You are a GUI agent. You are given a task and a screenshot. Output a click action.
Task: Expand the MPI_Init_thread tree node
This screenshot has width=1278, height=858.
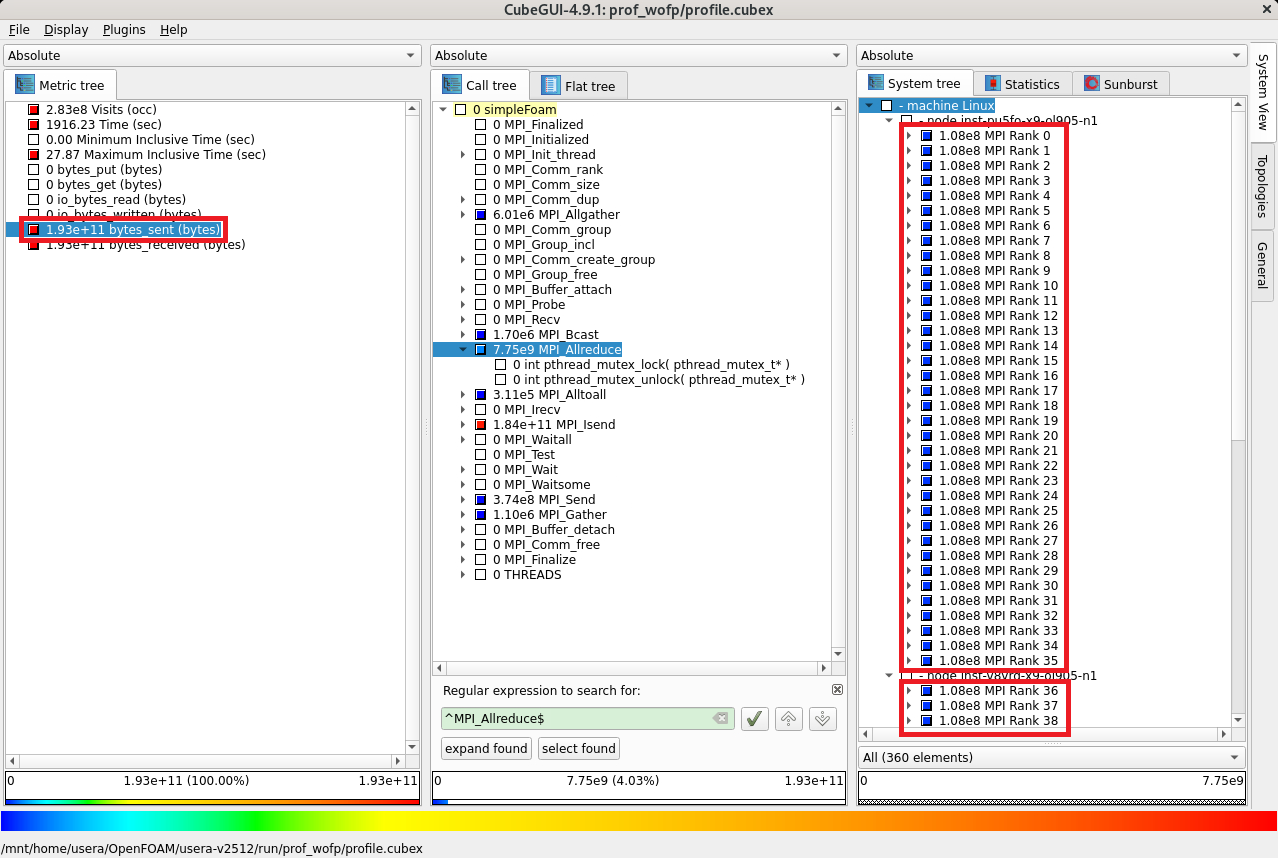click(463, 155)
